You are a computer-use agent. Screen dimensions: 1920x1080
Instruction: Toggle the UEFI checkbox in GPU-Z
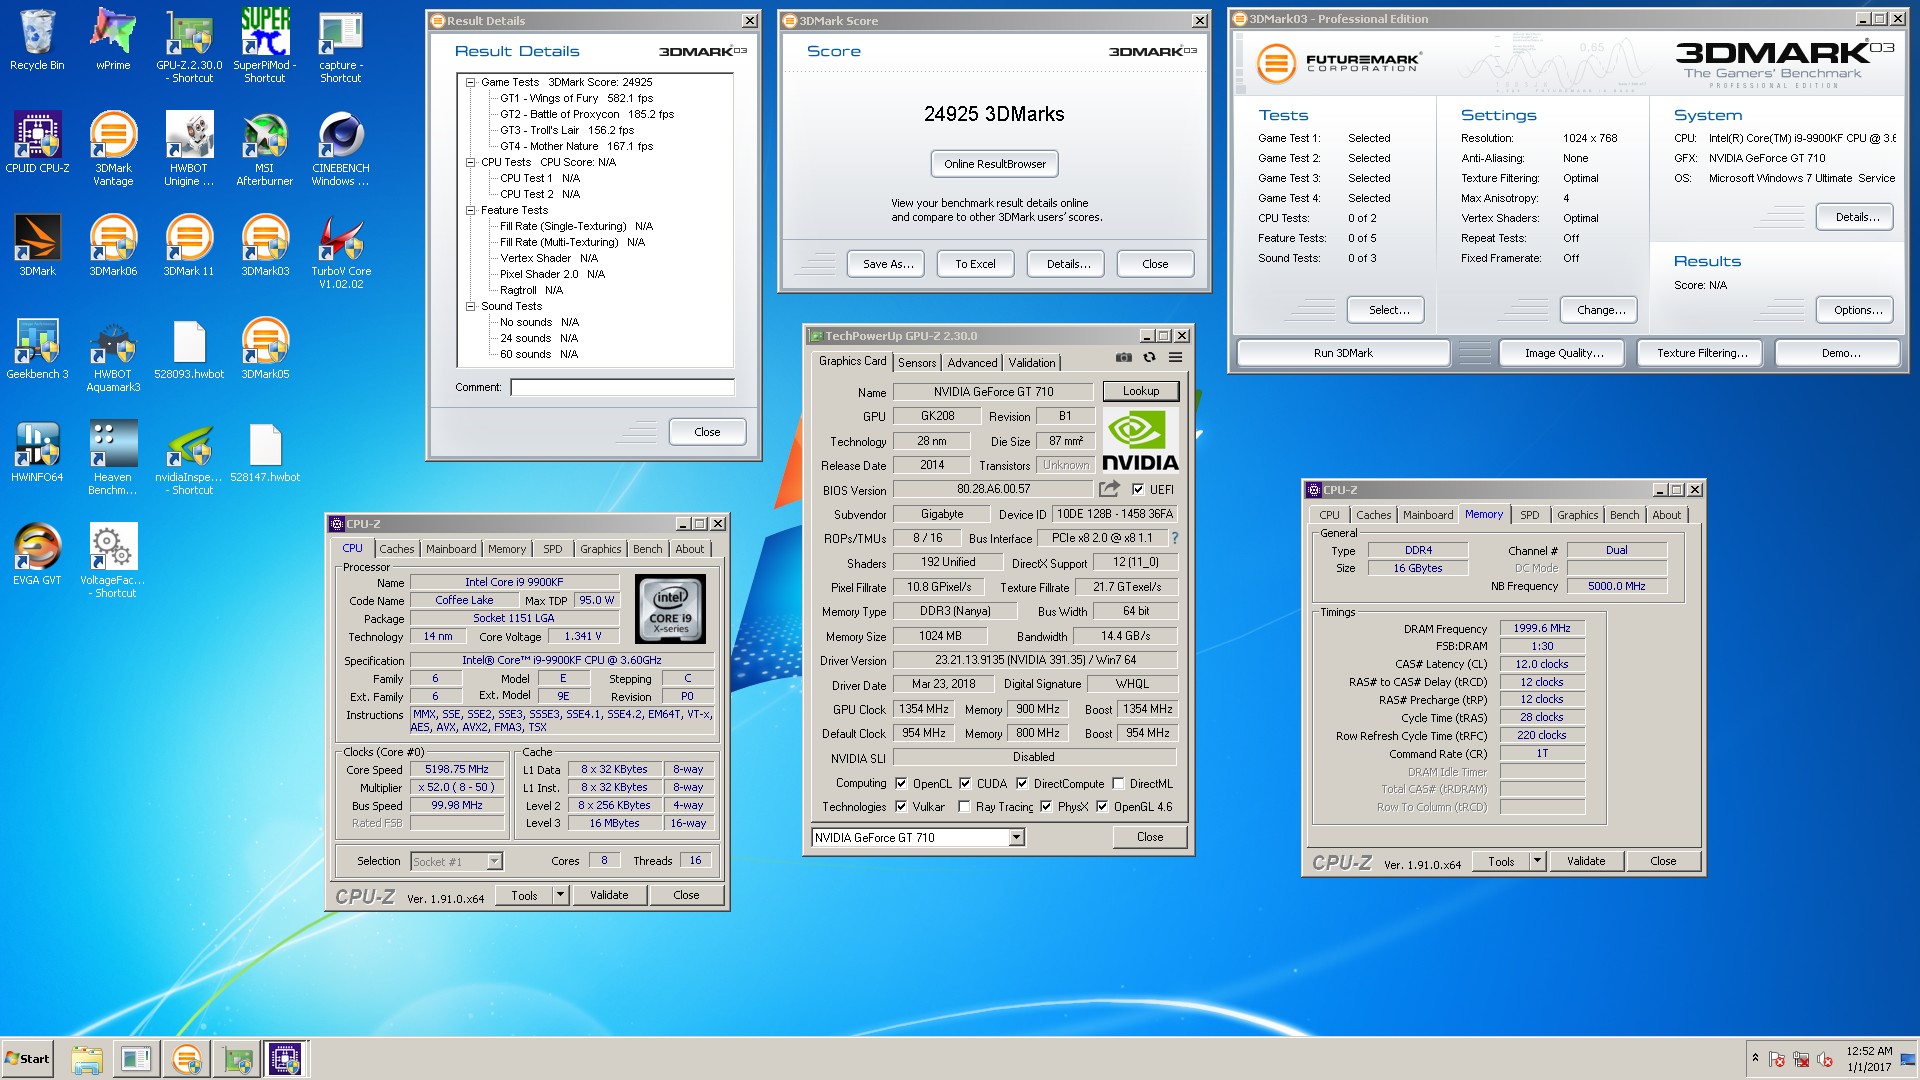1137,489
